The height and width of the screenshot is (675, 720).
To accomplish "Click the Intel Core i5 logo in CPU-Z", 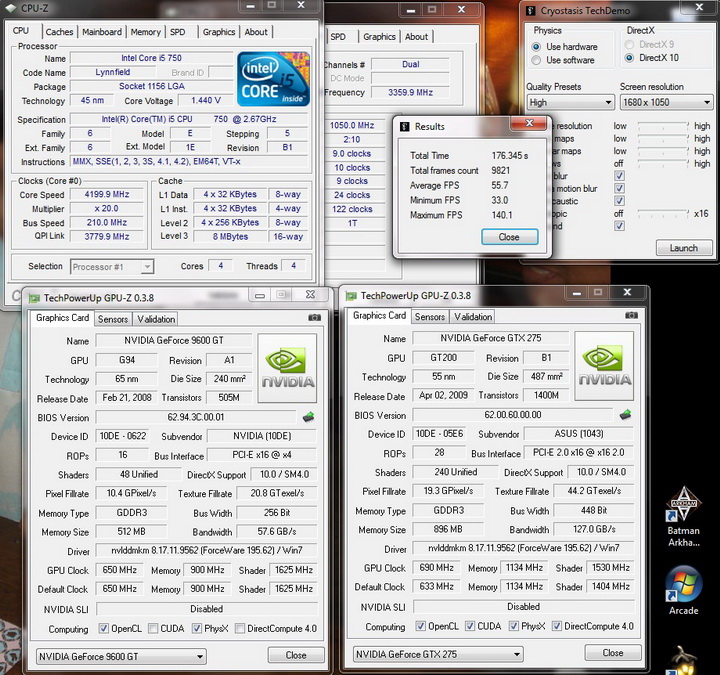I will [274, 79].
